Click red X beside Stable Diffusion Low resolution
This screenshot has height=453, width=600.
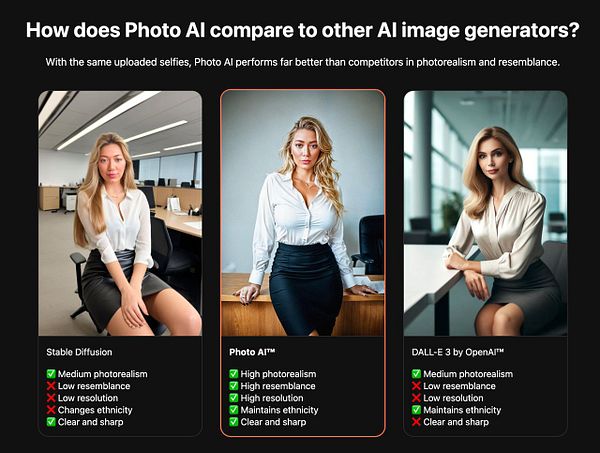[51, 398]
